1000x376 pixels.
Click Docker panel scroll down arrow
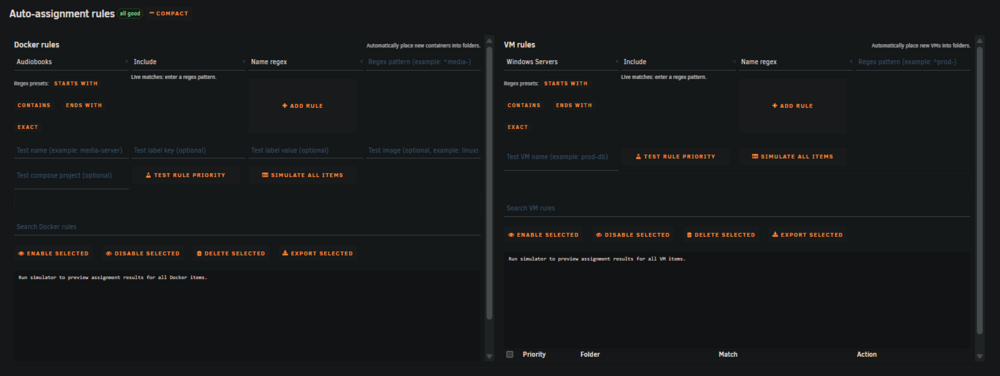tap(490, 357)
